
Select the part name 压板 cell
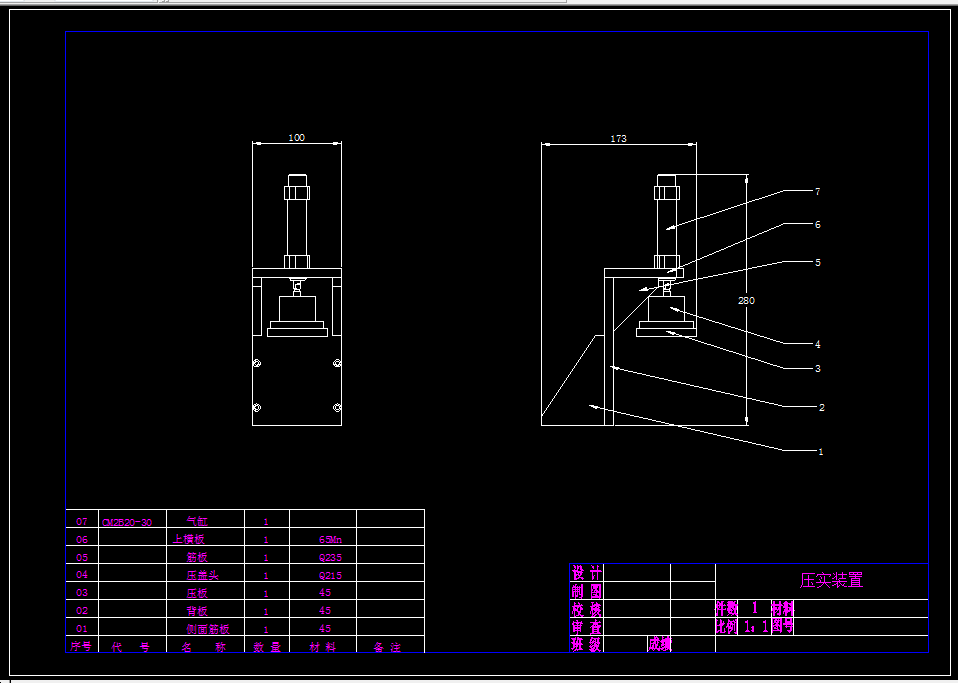[x=197, y=593]
